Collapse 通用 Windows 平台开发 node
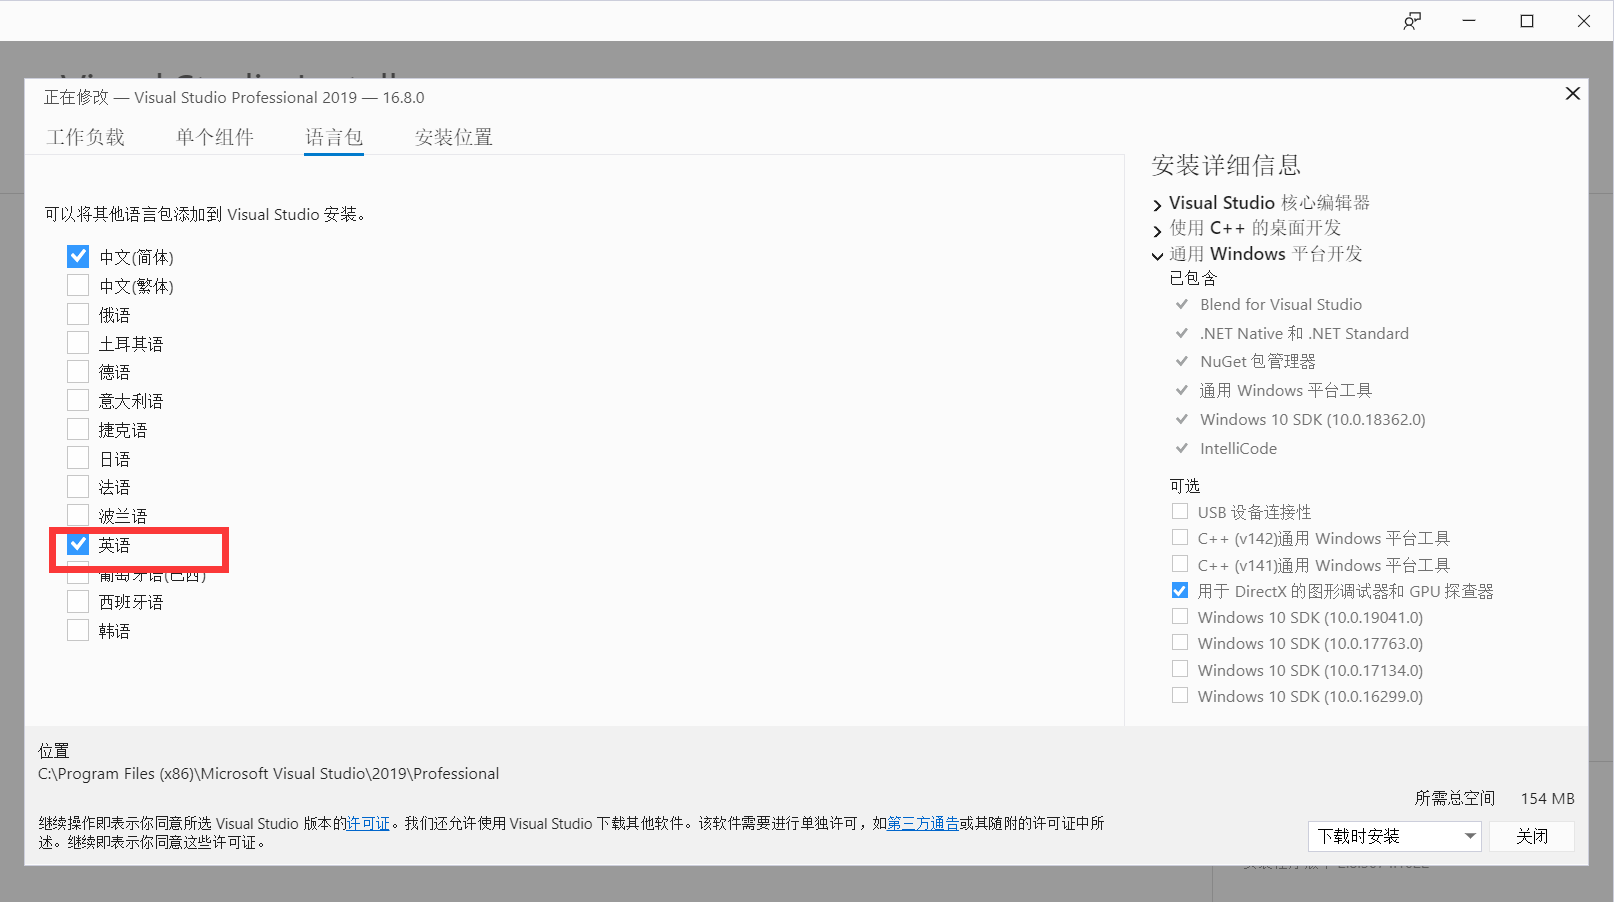The image size is (1614, 902). (1158, 255)
